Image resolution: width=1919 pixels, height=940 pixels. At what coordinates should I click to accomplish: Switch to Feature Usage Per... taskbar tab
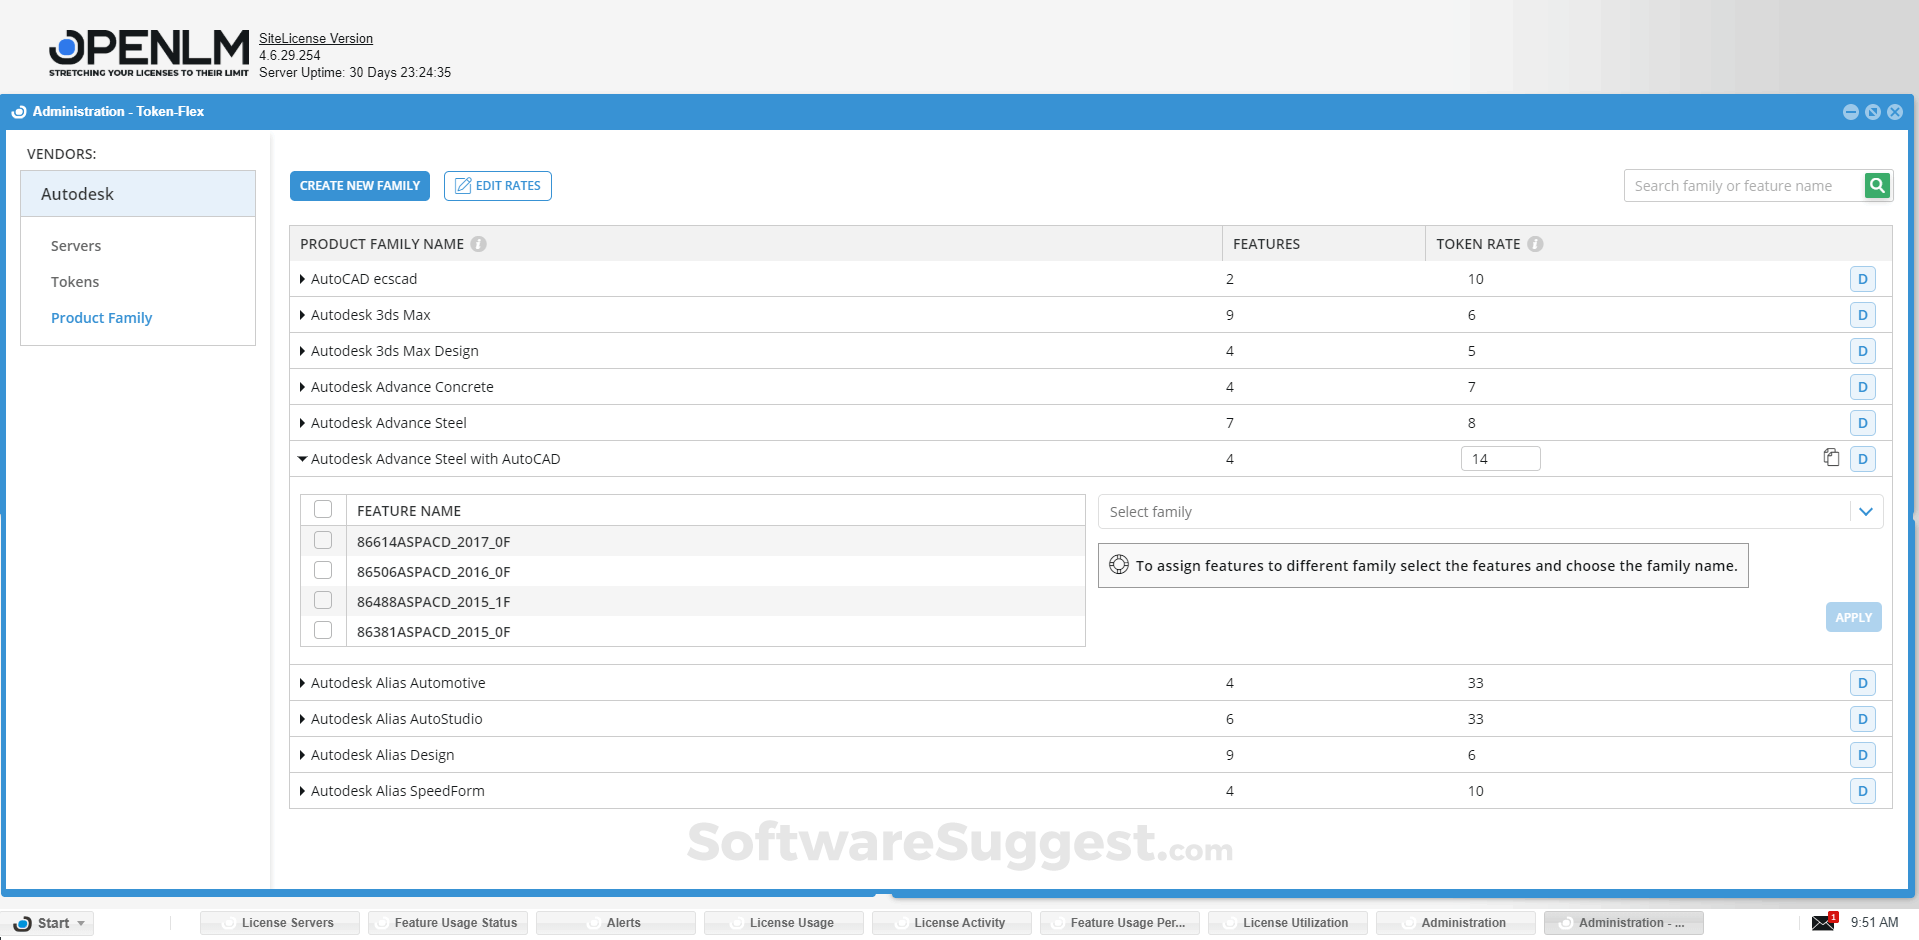coord(1120,923)
